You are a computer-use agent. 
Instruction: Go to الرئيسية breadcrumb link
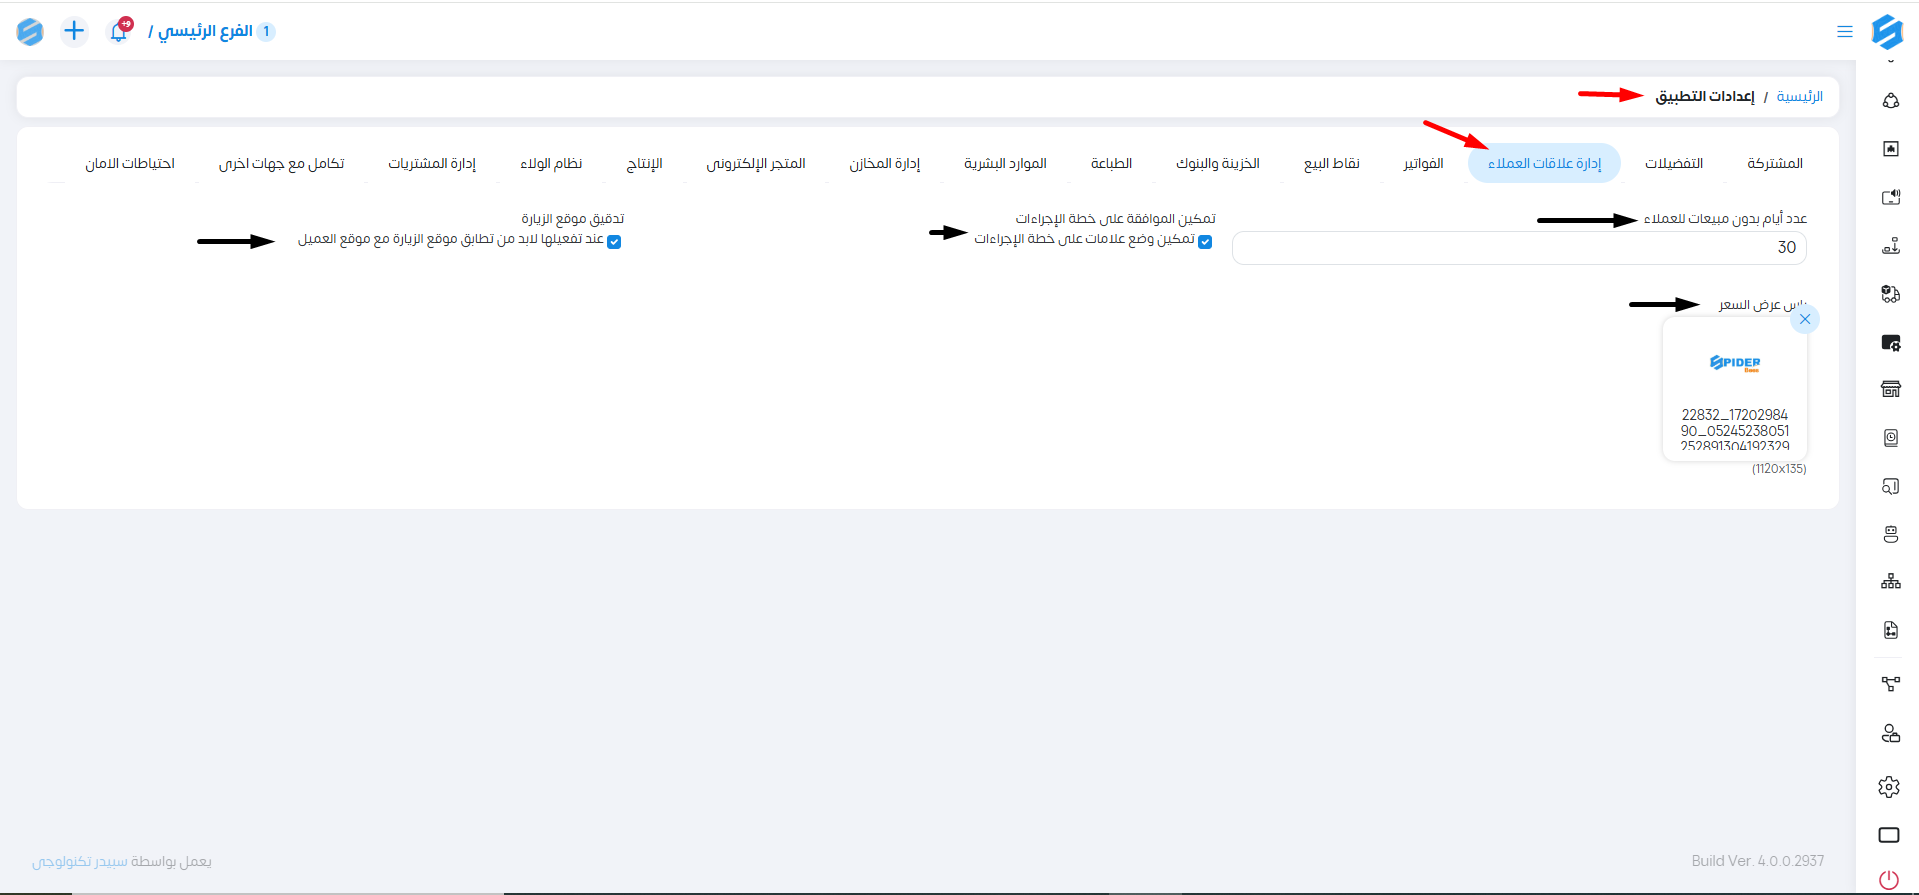tap(1799, 96)
